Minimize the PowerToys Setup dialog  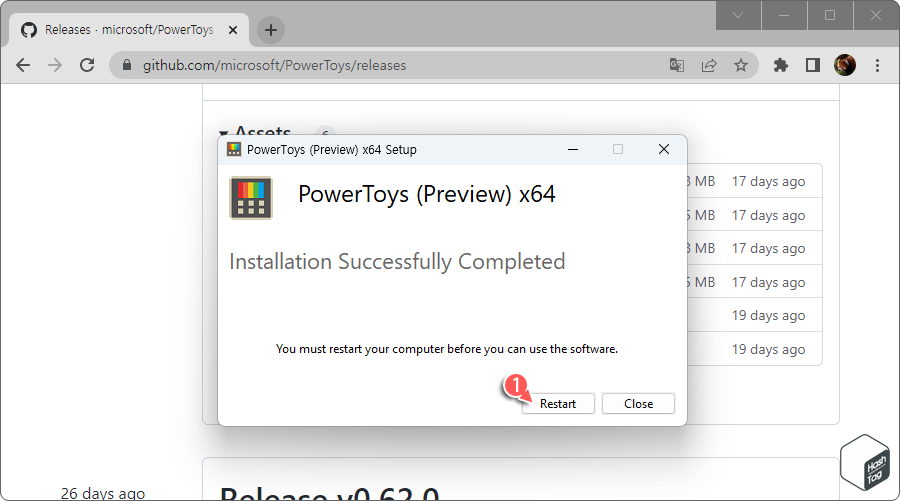573,149
